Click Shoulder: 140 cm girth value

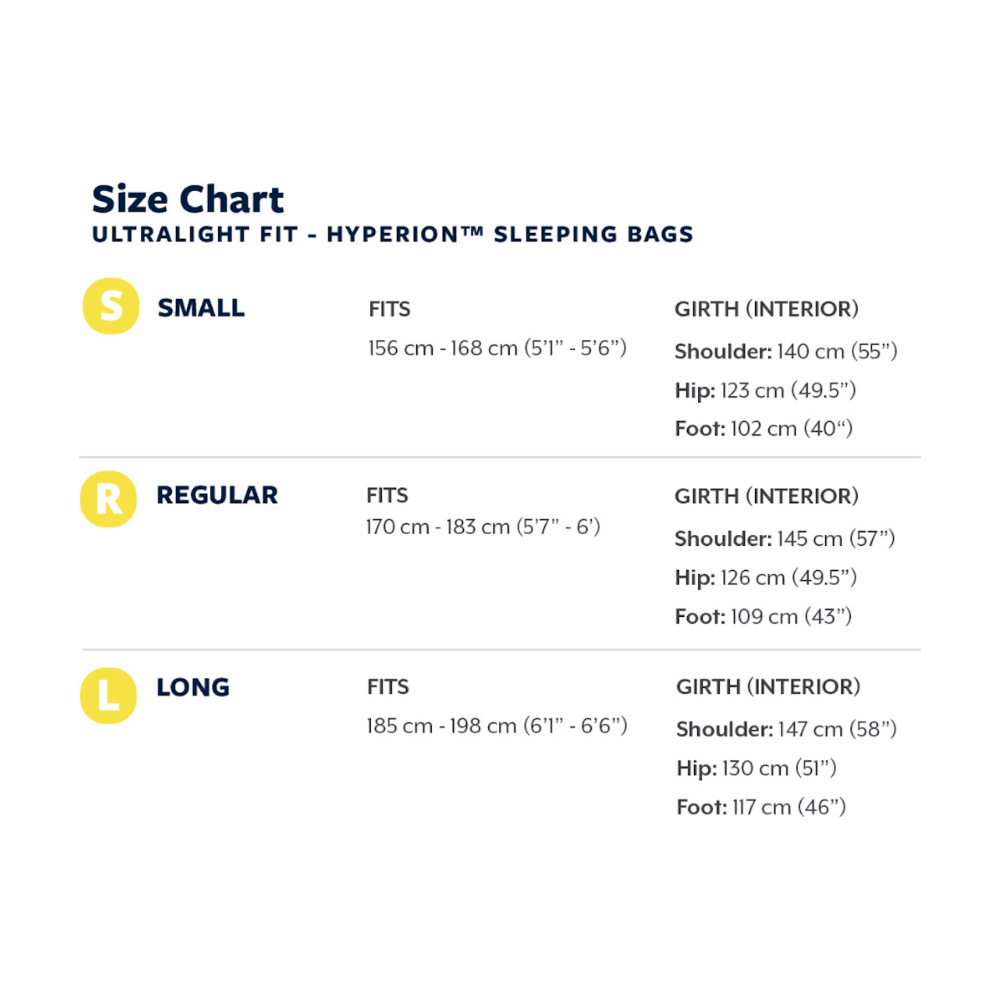pyautogui.click(x=786, y=351)
